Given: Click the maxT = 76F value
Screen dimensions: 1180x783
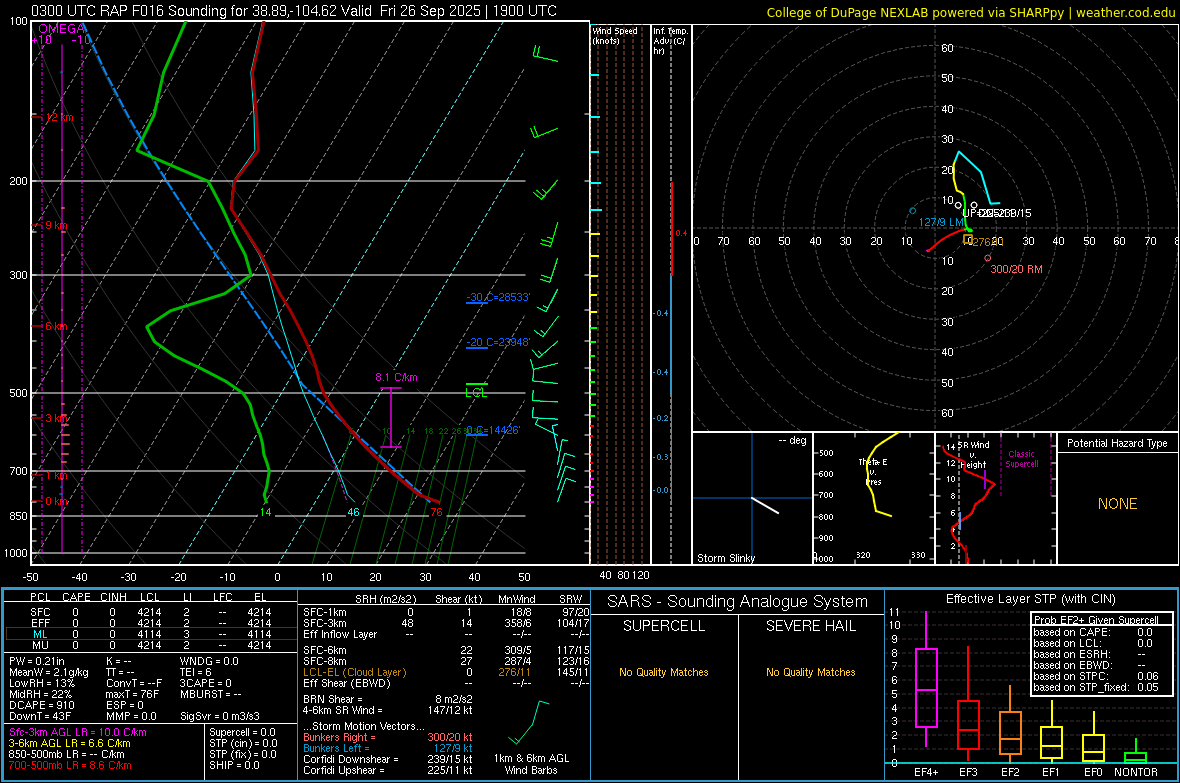Looking at the screenshot, I should [x=132, y=694].
